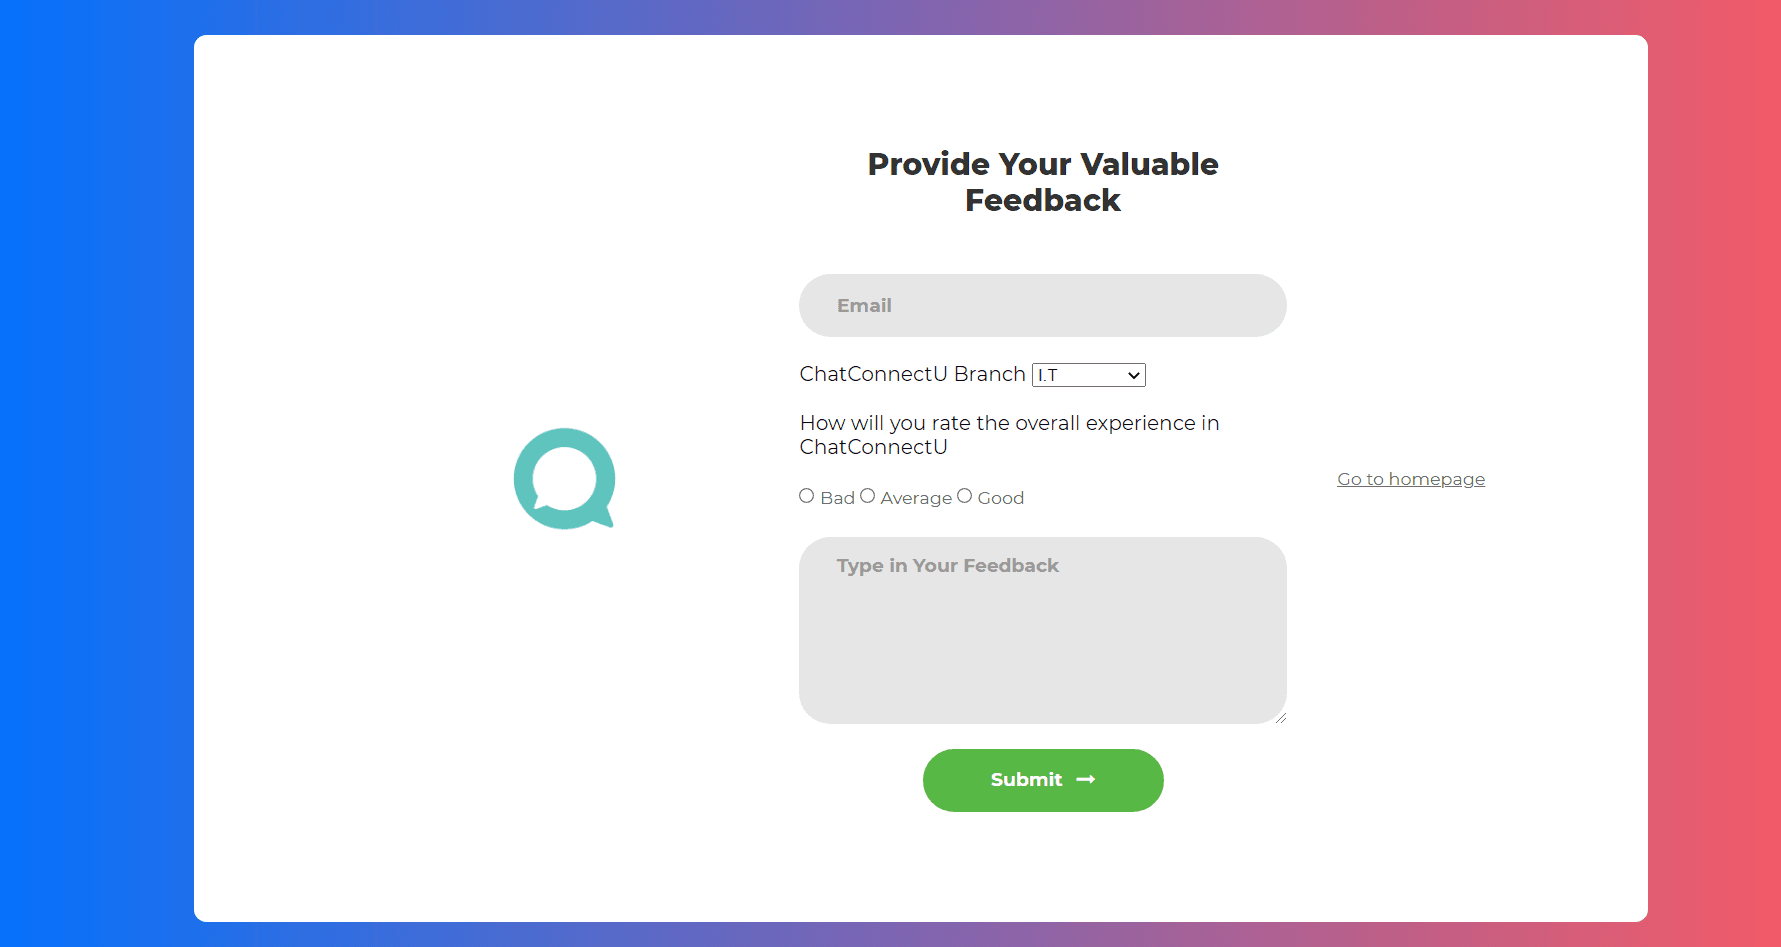Select the Bad rating radio button
The width and height of the screenshot is (1781, 947).
coord(807,496)
